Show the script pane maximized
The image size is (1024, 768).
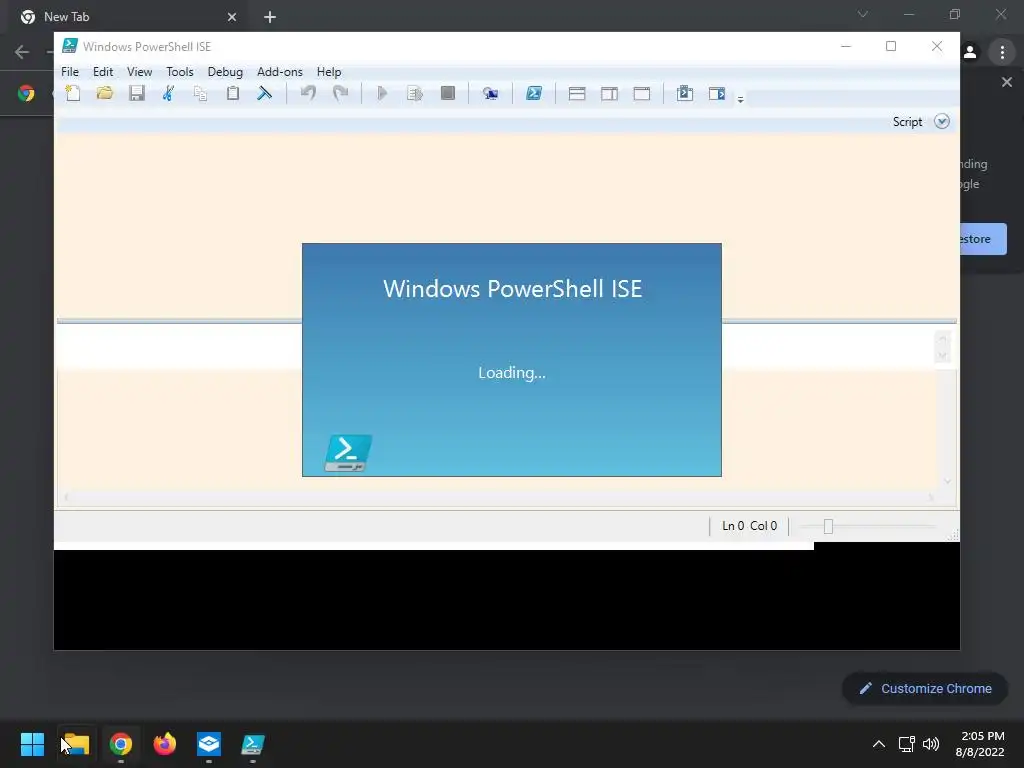pos(642,93)
